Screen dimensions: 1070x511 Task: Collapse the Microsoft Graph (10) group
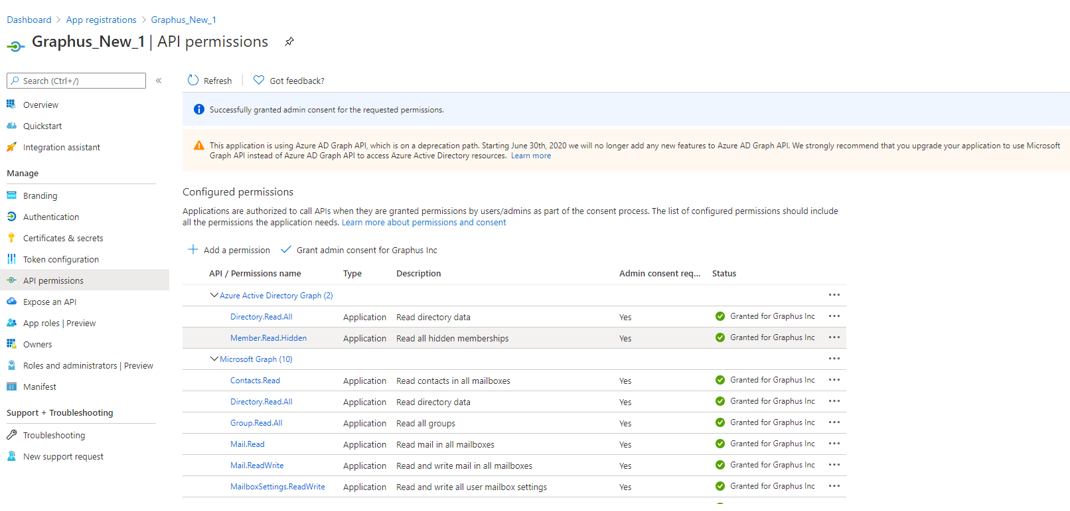click(214, 359)
